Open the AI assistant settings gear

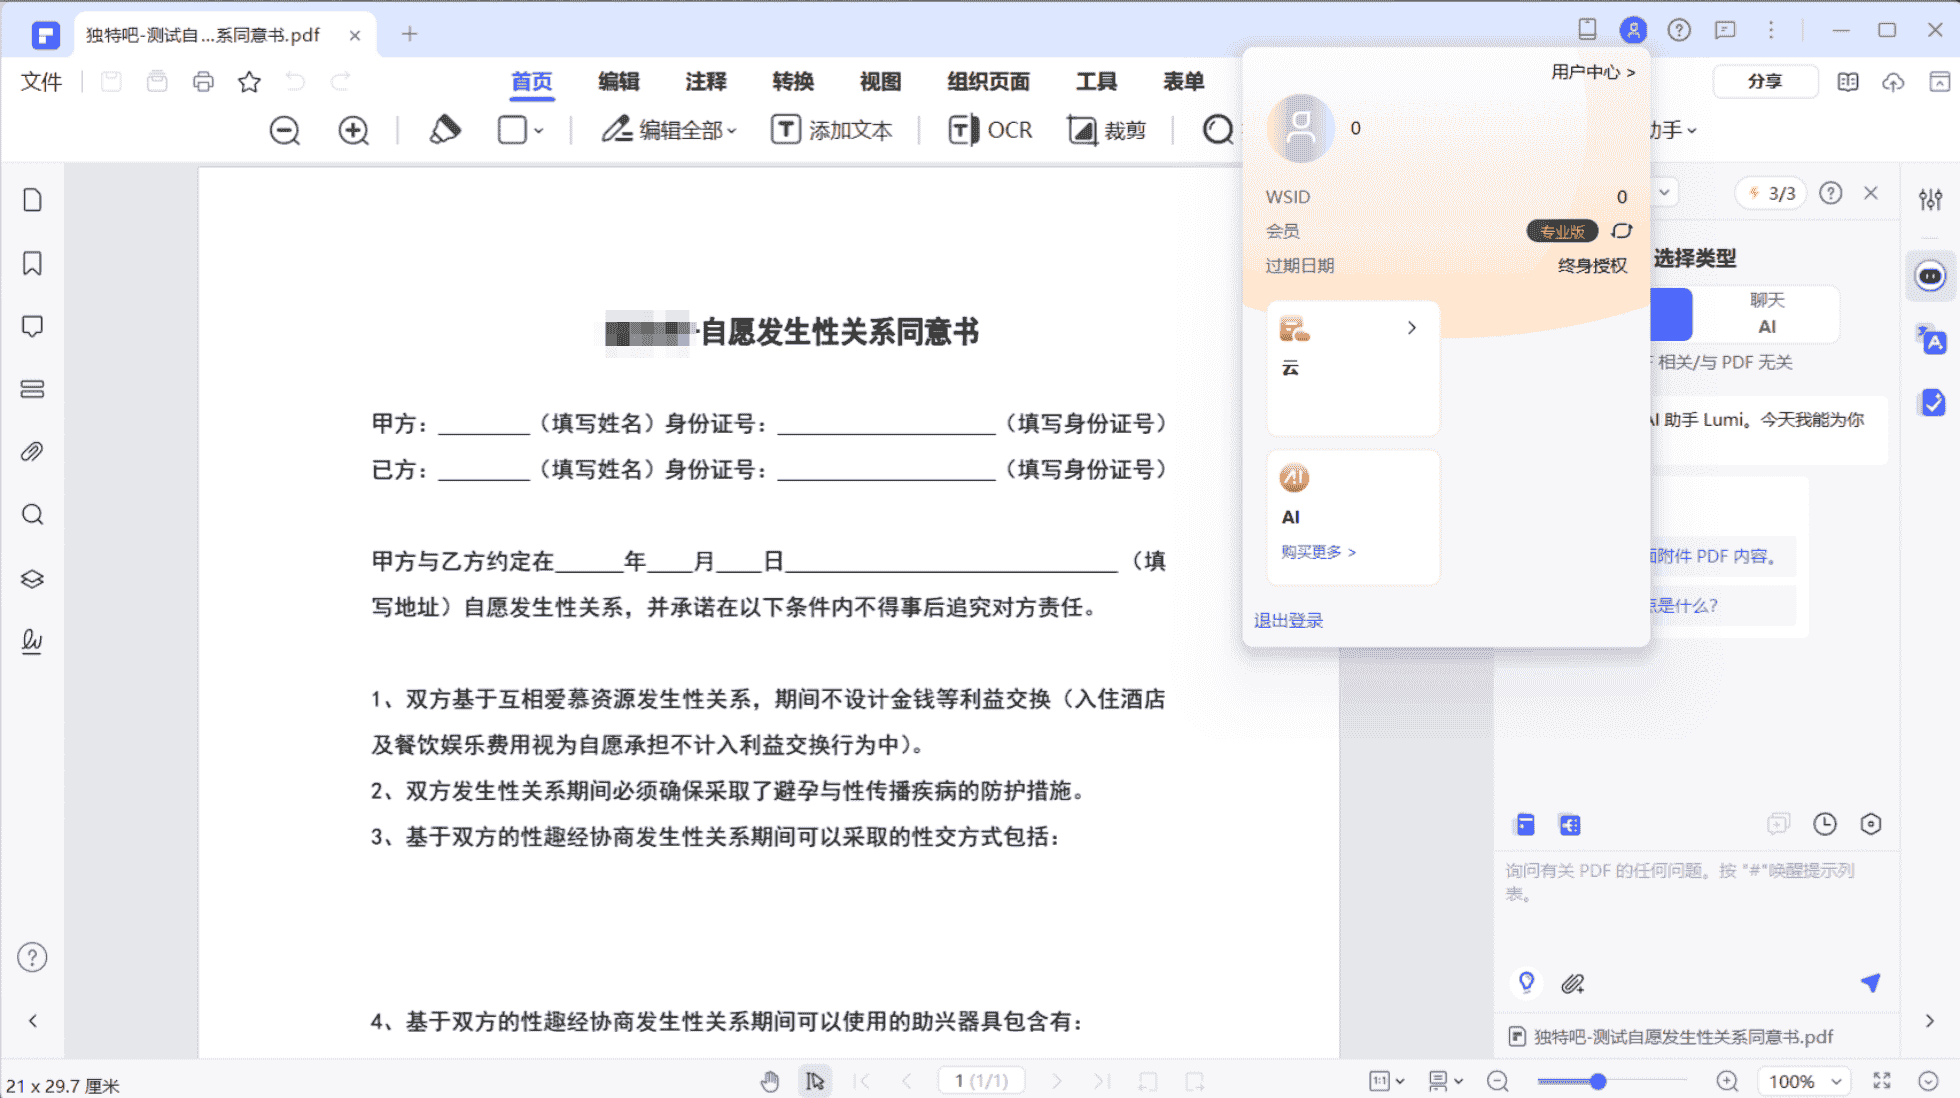pos(1872,824)
